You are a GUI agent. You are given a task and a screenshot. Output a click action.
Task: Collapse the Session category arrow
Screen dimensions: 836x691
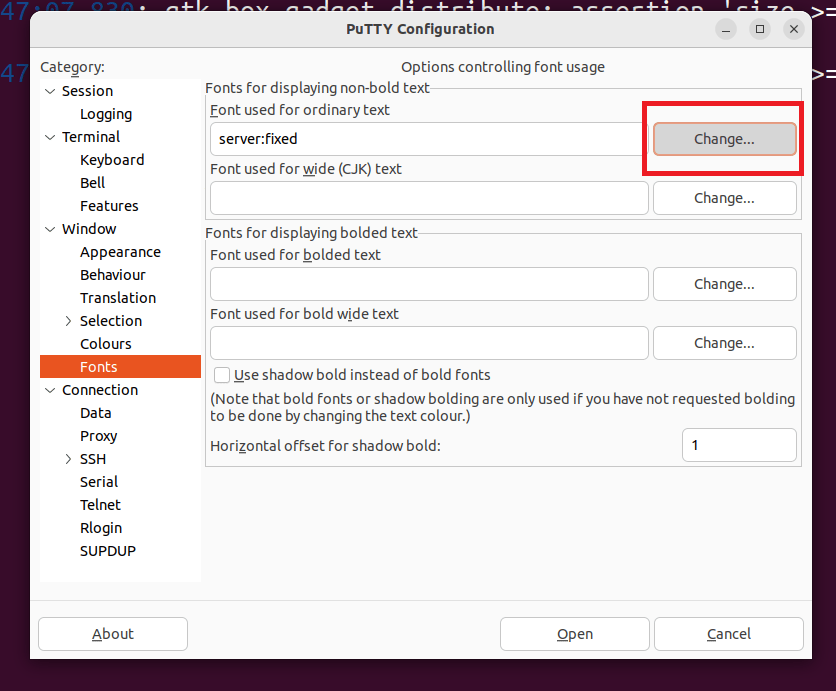pos(50,91)
